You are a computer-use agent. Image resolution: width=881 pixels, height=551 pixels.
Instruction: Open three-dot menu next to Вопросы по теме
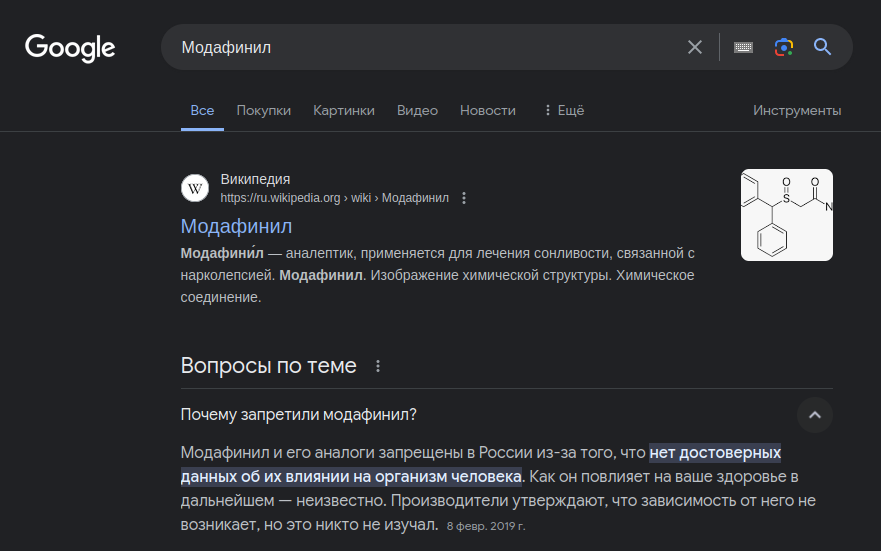[378, 366]
